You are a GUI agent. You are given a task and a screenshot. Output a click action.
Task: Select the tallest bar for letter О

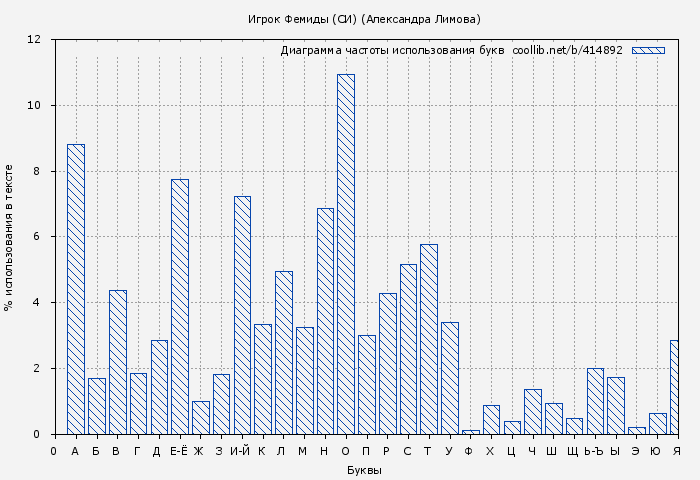click(x=346, y=254)
